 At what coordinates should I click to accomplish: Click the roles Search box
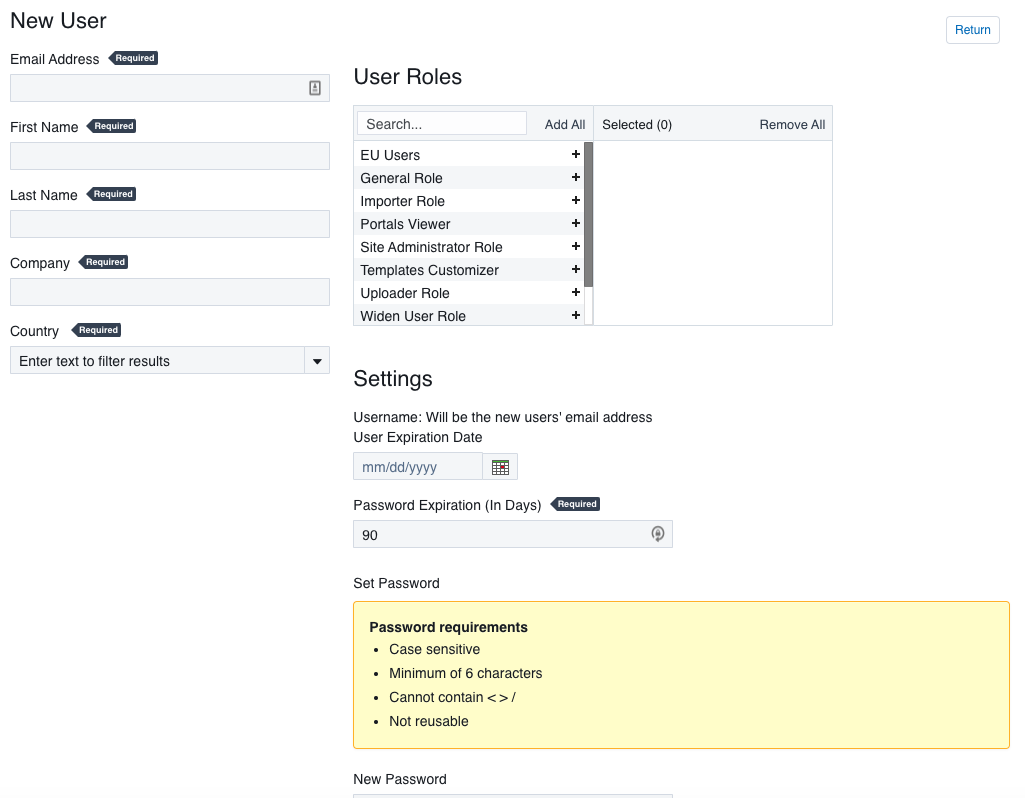[x=441, y=122]
